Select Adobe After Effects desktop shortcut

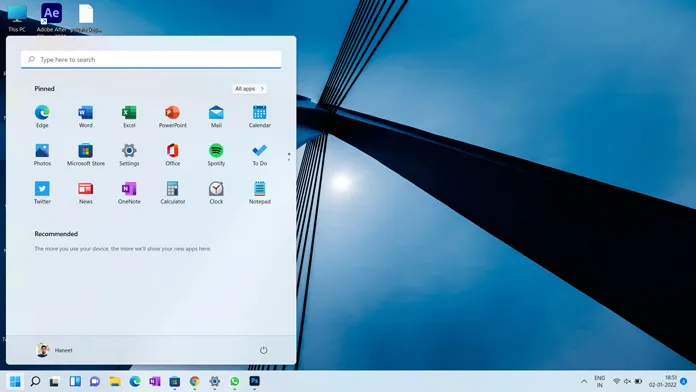(x=51, y=18)
